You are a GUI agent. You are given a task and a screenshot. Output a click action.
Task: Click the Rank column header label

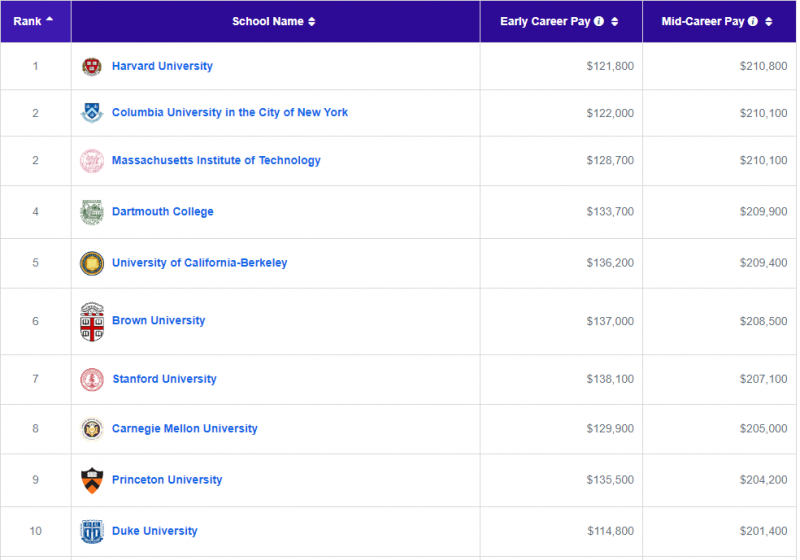click(27, 21)
